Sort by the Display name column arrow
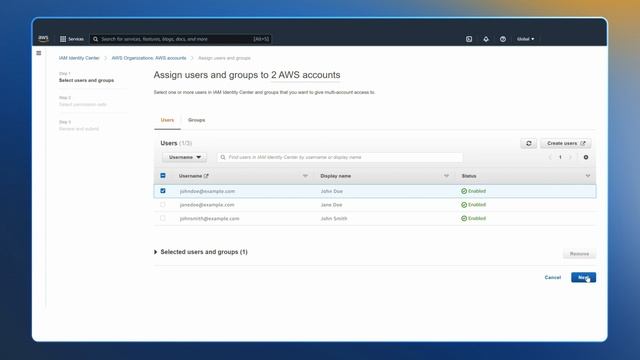This screenshot has height=360, width=640. (x=446, y=176)
